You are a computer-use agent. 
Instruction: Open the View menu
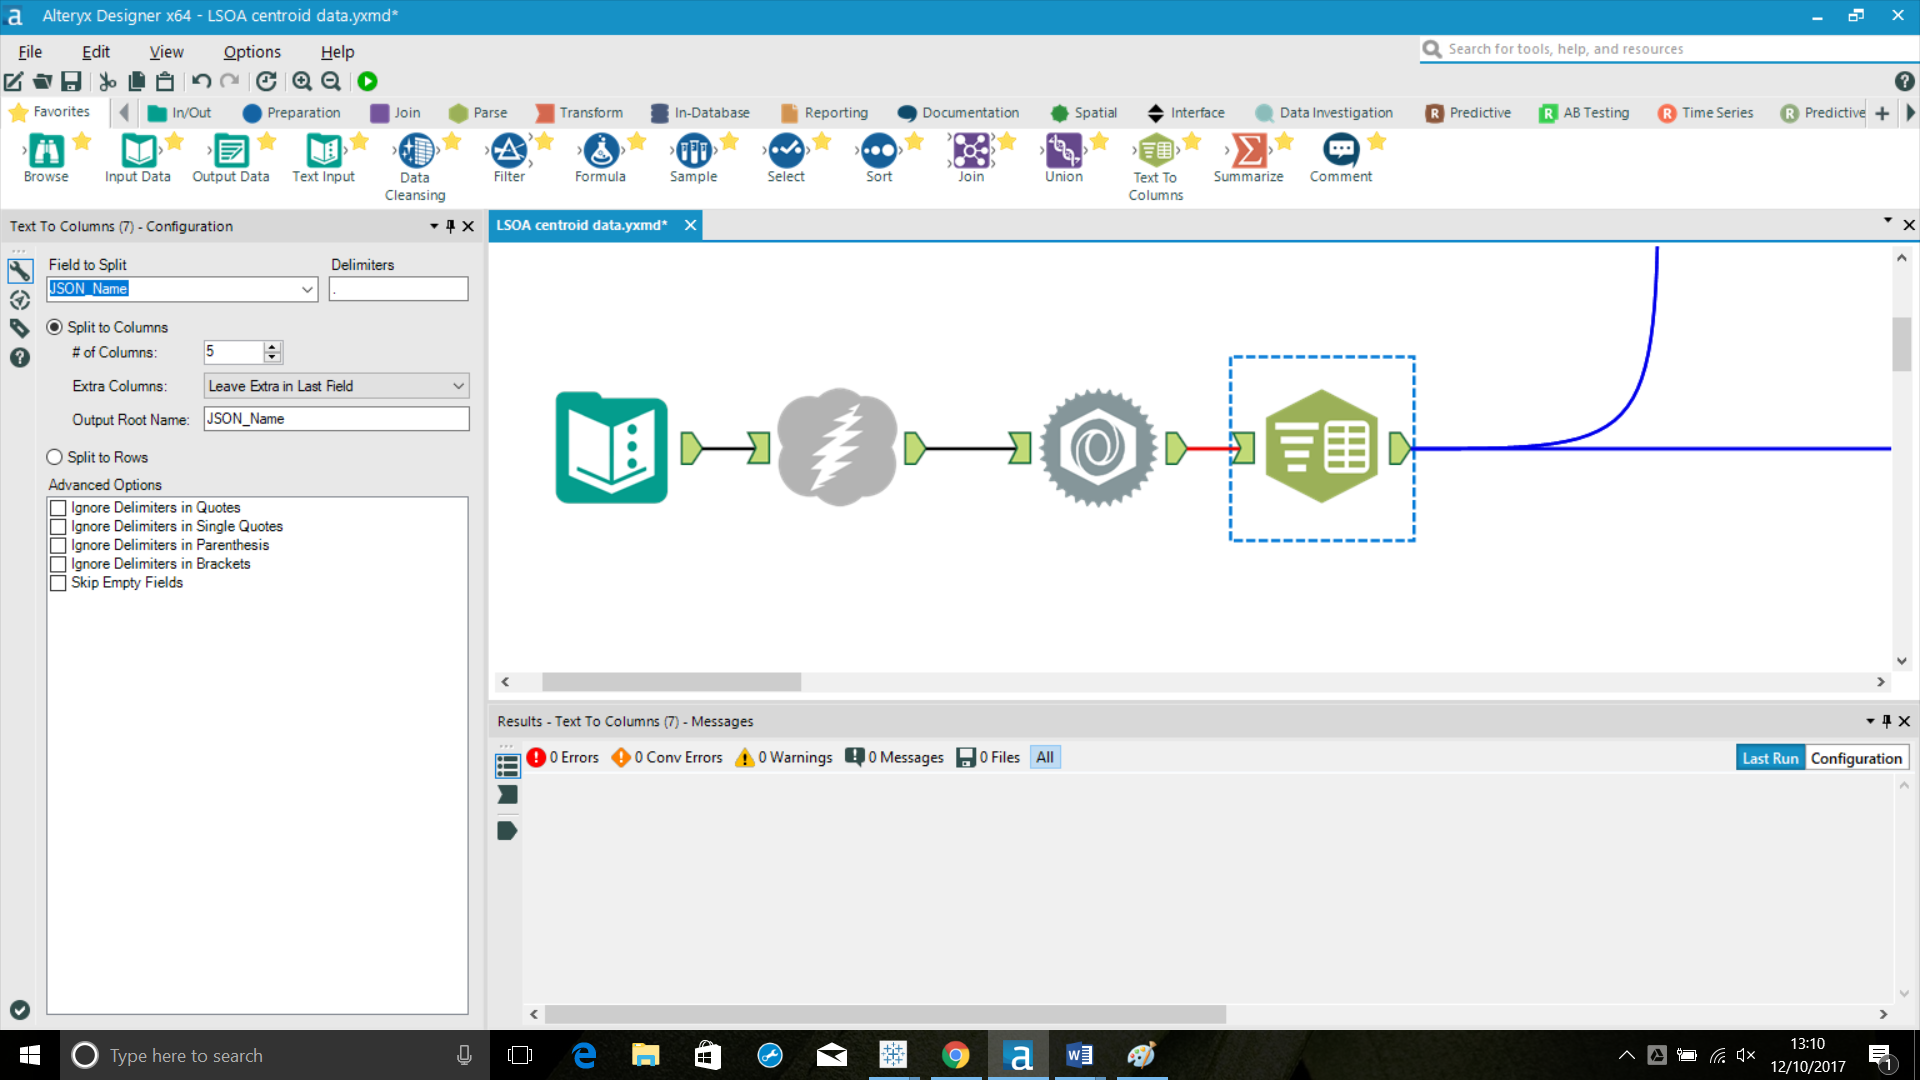(166, 52)
